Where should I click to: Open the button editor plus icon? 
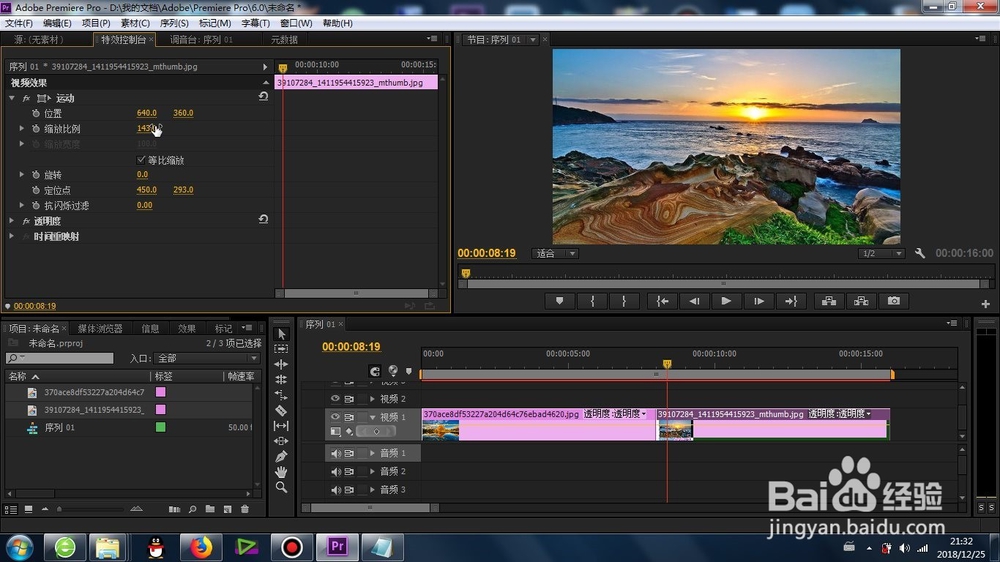pos(985,304)
